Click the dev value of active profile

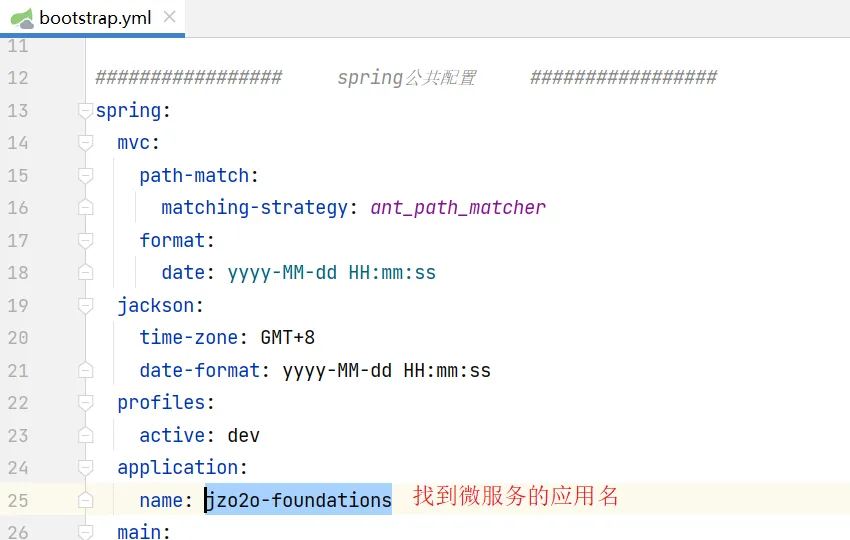[244, 435]
